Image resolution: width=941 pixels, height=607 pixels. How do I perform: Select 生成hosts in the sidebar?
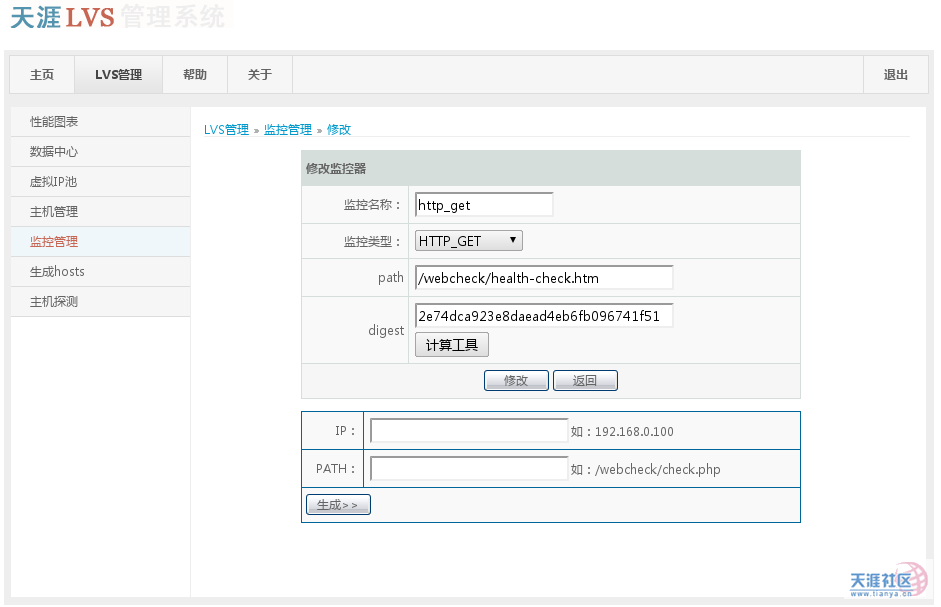coord(57,272)
